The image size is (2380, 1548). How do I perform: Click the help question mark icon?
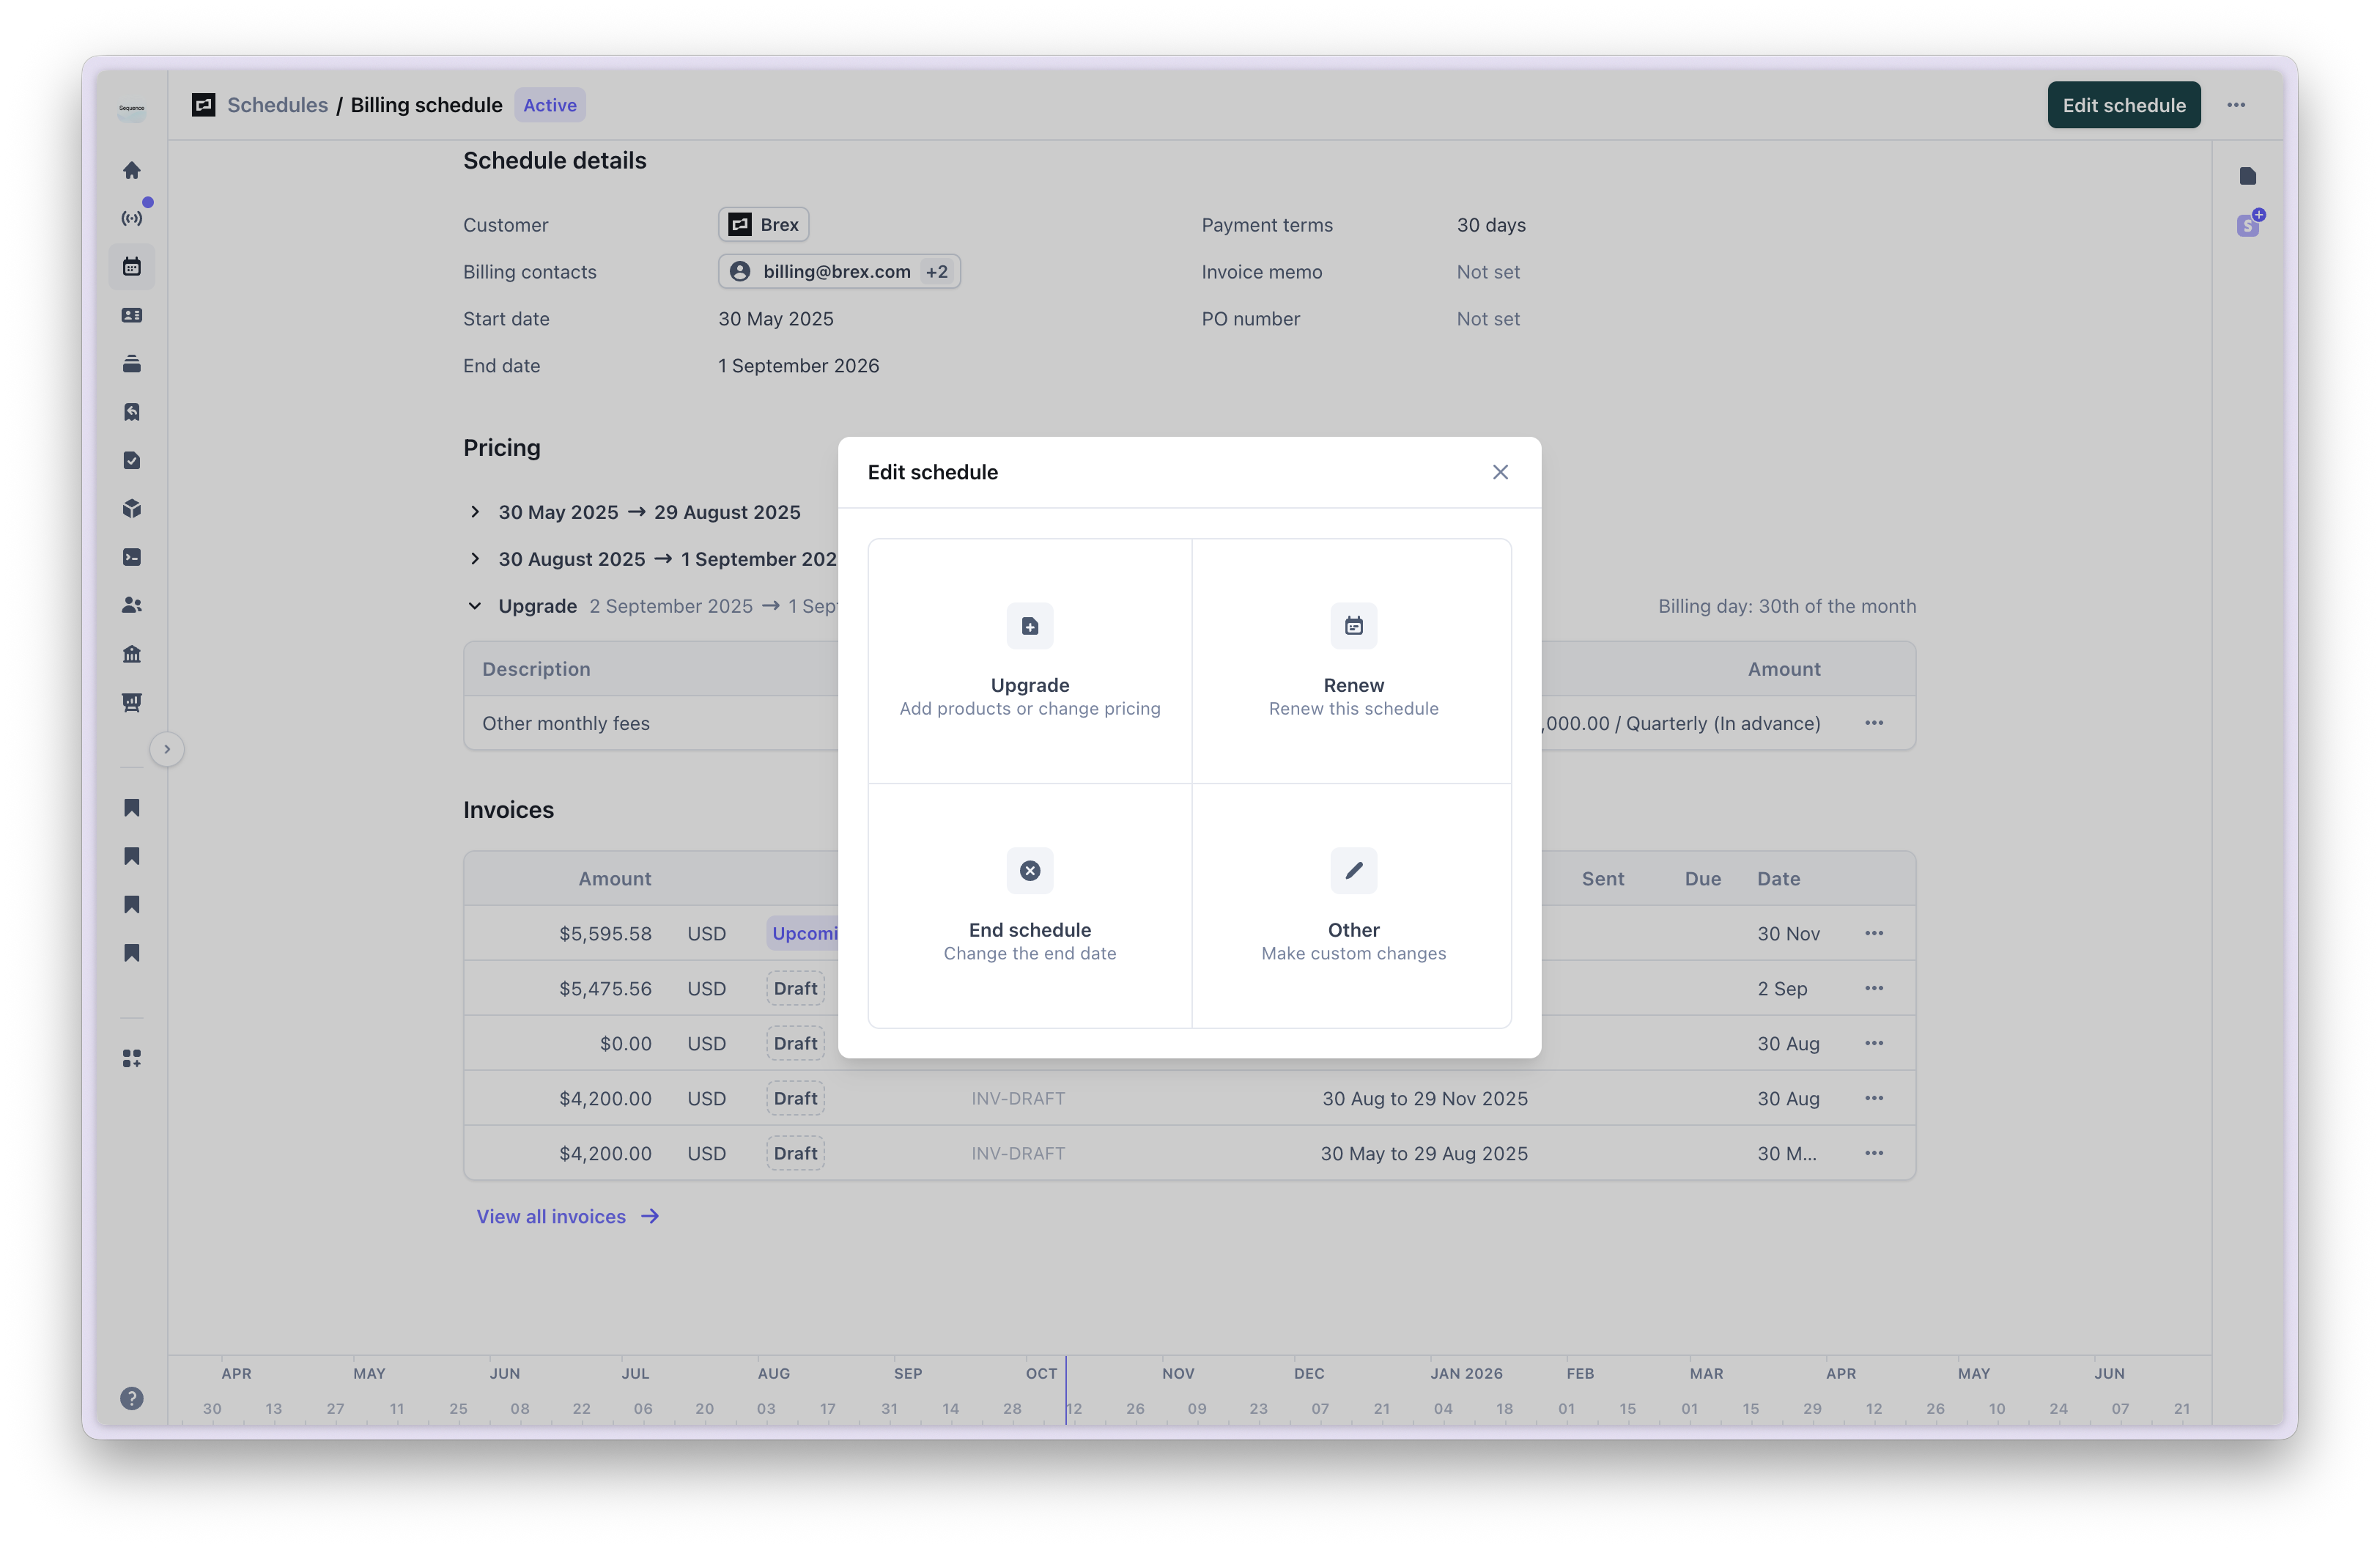tap(132, 1398)
